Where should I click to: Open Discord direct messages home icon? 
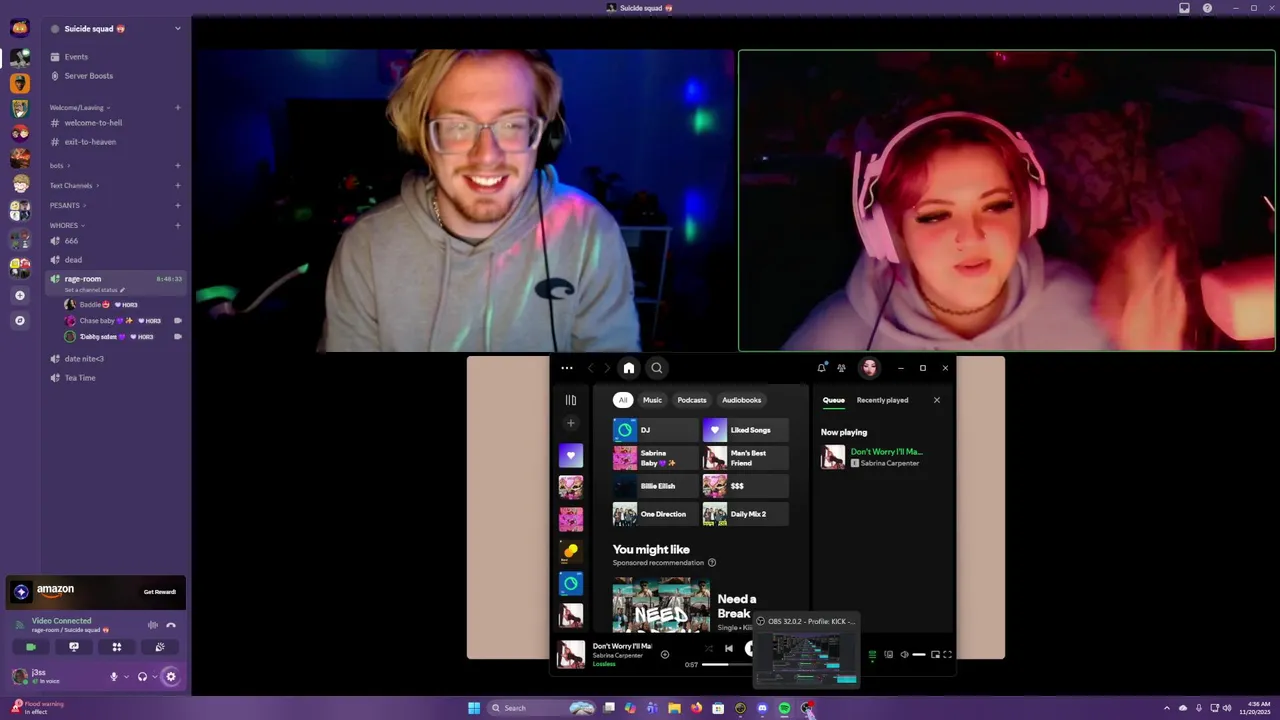pyautogui.click(x=20, y=28)
